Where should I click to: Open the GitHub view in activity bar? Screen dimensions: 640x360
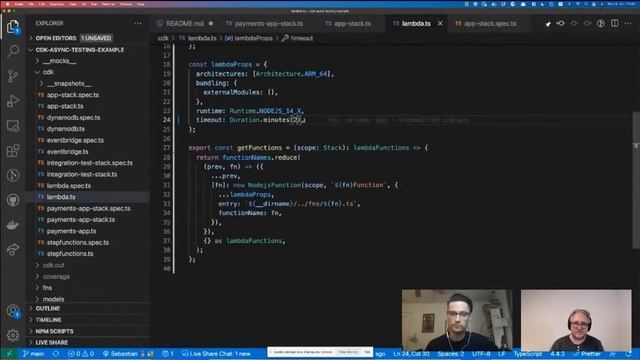13,200
